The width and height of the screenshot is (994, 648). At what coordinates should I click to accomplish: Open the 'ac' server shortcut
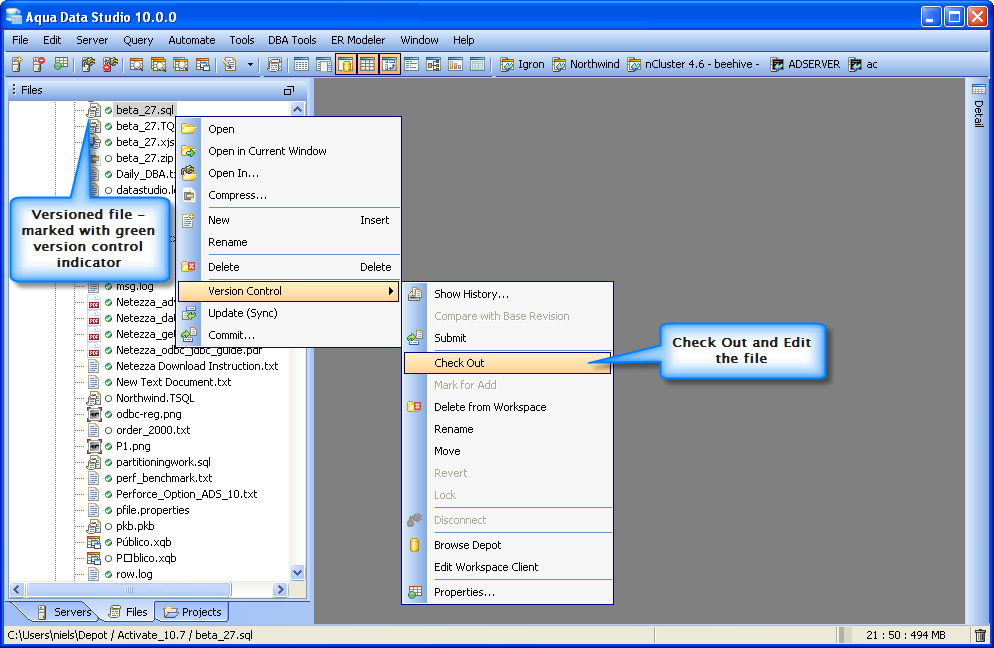click(863, 64)
